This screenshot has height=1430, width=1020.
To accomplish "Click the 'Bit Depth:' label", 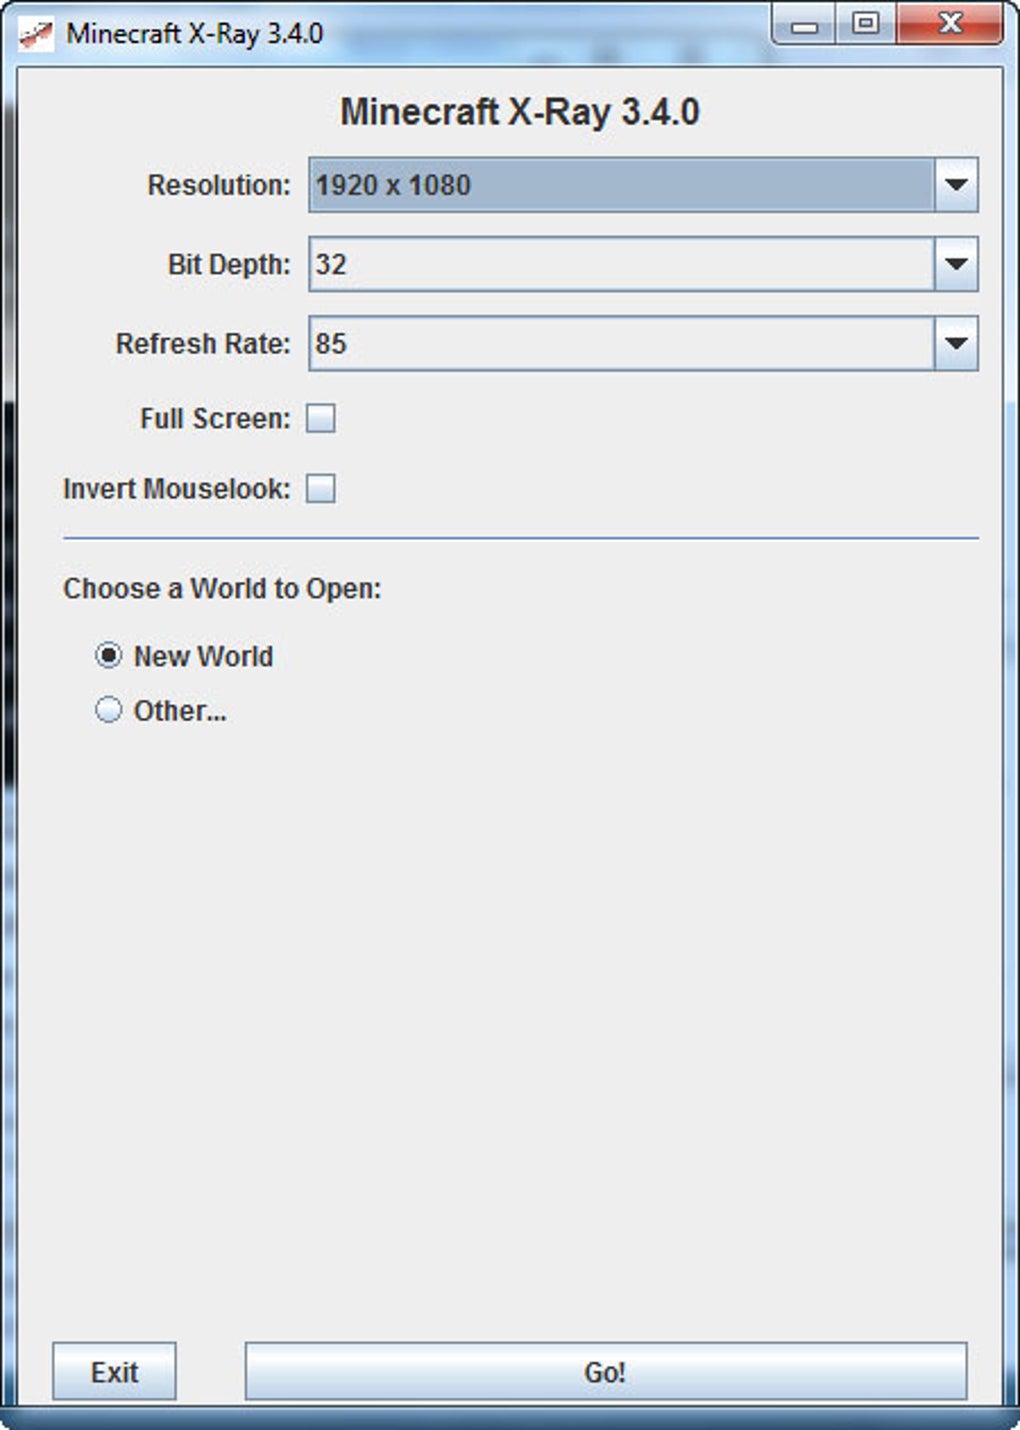I will click(229, 264).
